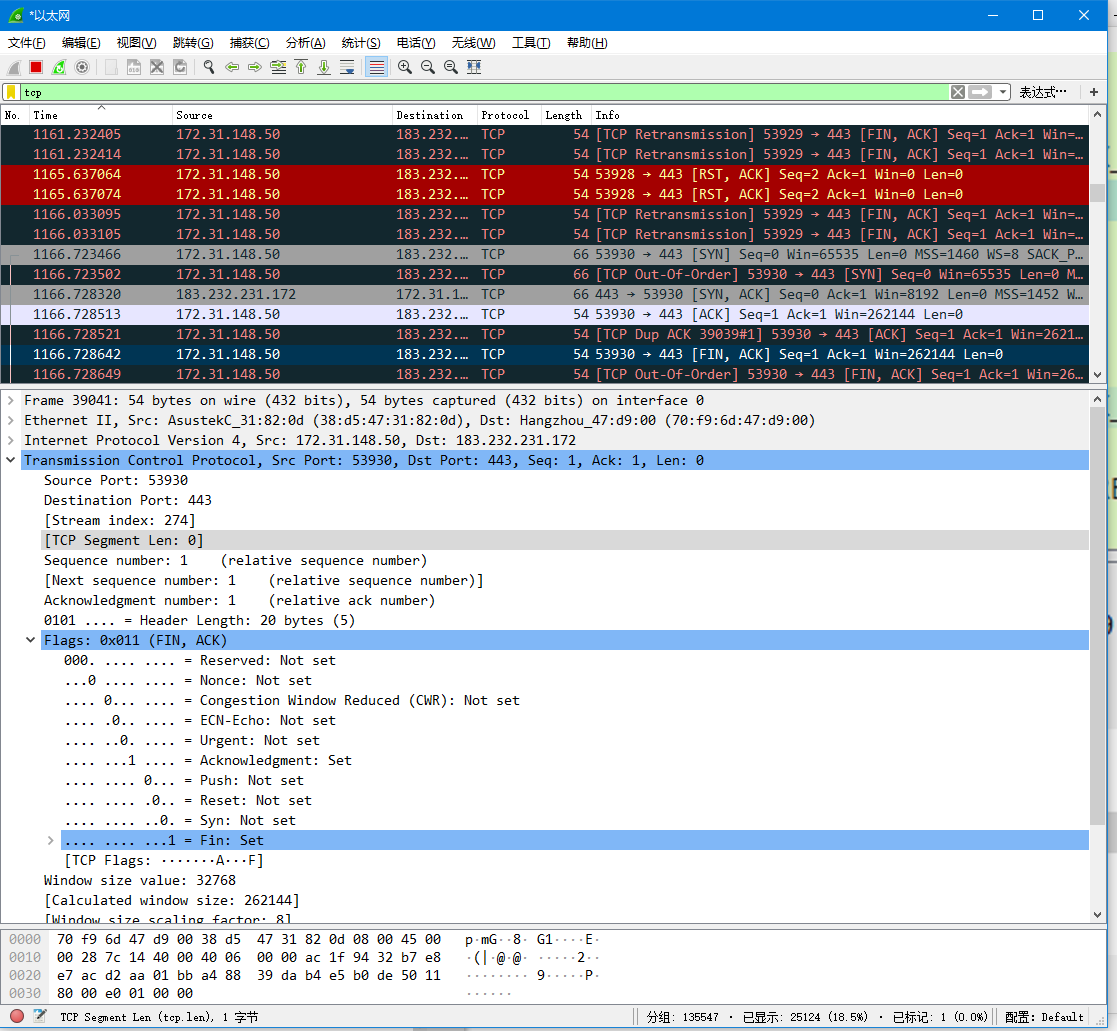The image size is (1117, 1031).
Task: Click packet details scrollbar down arrow
Action: [x=1097, y=915]
